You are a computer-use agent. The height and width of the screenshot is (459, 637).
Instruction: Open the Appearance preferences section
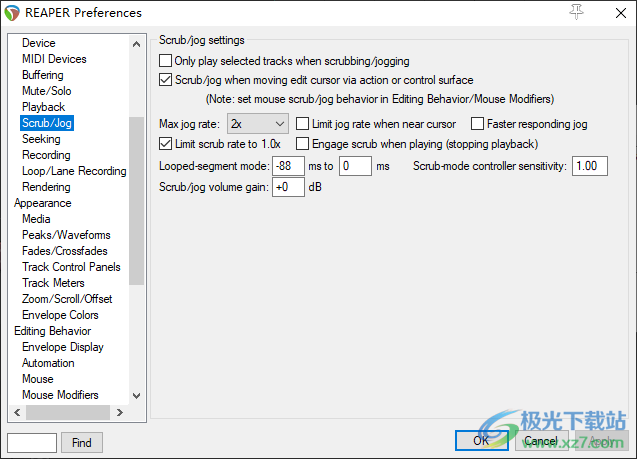[42, 203]
